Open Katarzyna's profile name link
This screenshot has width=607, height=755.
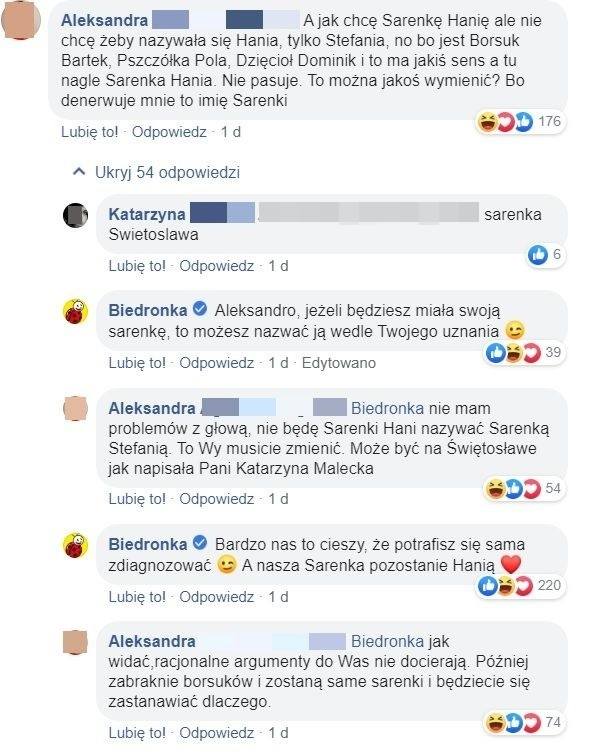coord(145,212)
